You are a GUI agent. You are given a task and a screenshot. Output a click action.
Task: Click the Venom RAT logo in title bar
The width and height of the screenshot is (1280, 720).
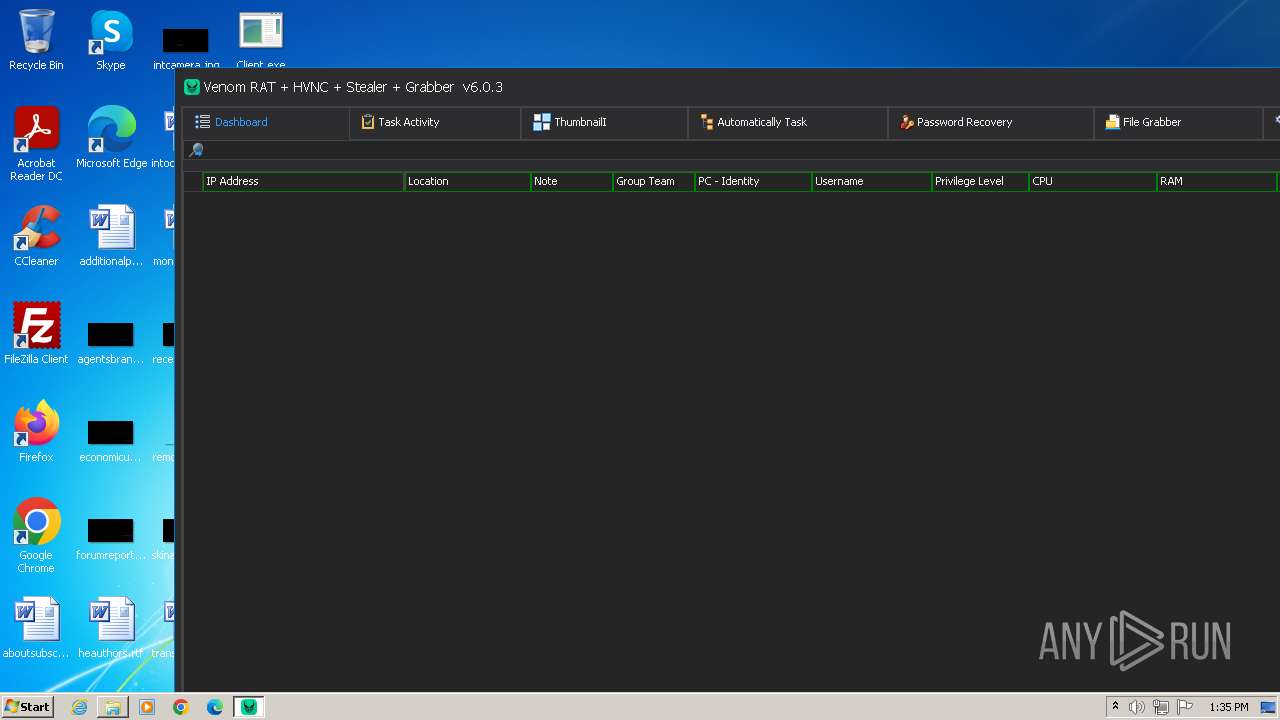tap(192, 87)
